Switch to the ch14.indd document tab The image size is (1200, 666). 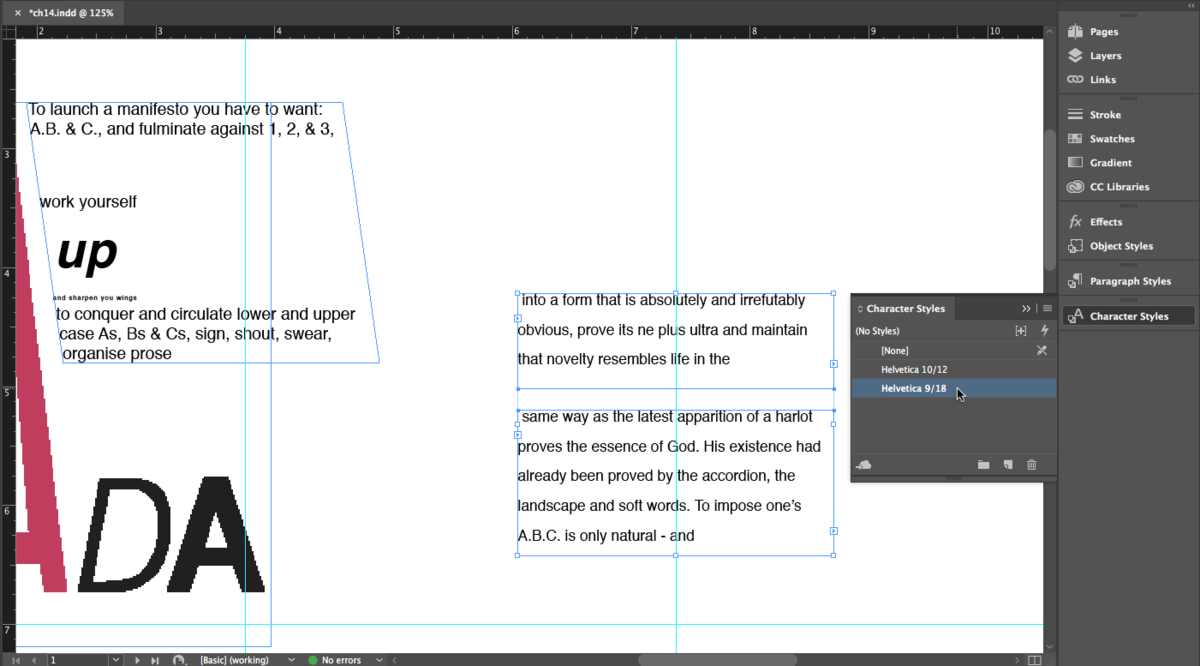pyautogui.click(x=70, y=13)
